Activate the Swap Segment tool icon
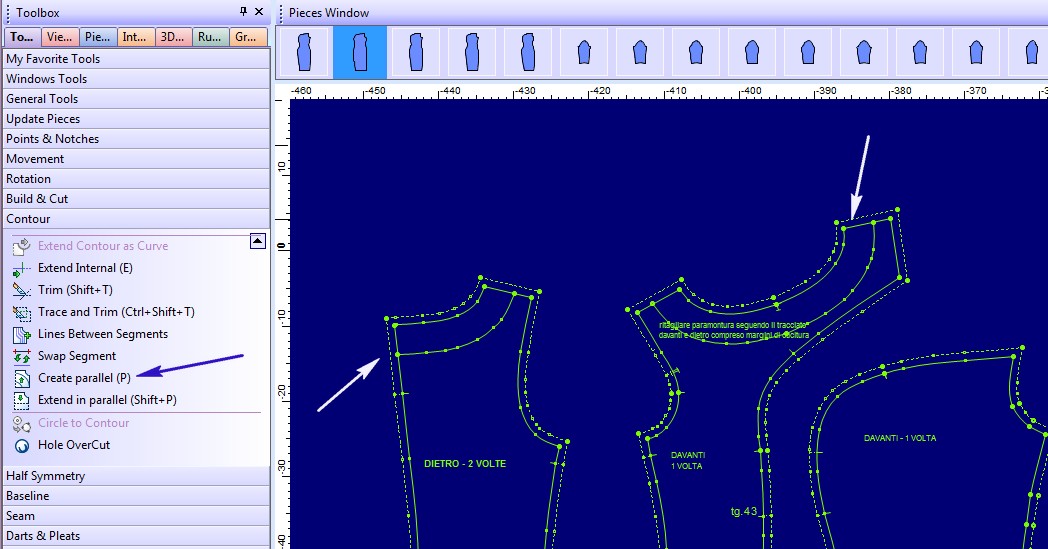This screenshot has width=1048, height=549. pyautogui.click(x=21, y=356)
